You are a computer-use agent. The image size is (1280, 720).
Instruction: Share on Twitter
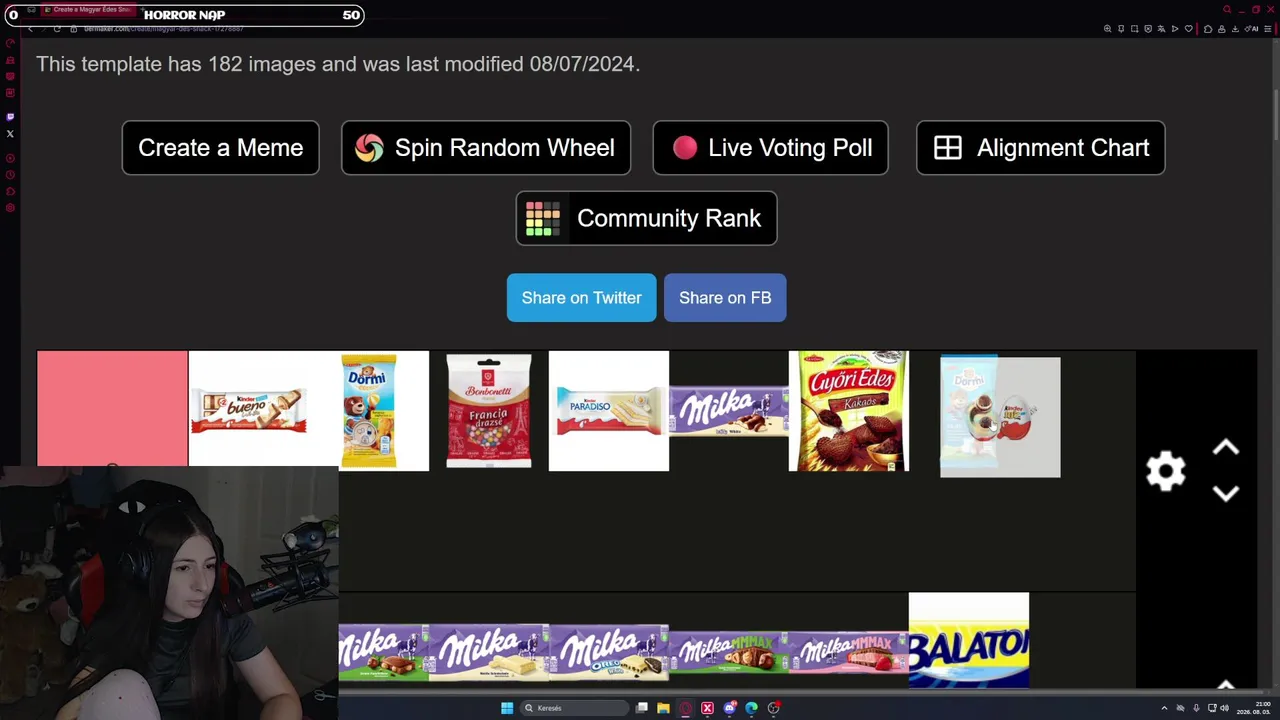point(581,298)
